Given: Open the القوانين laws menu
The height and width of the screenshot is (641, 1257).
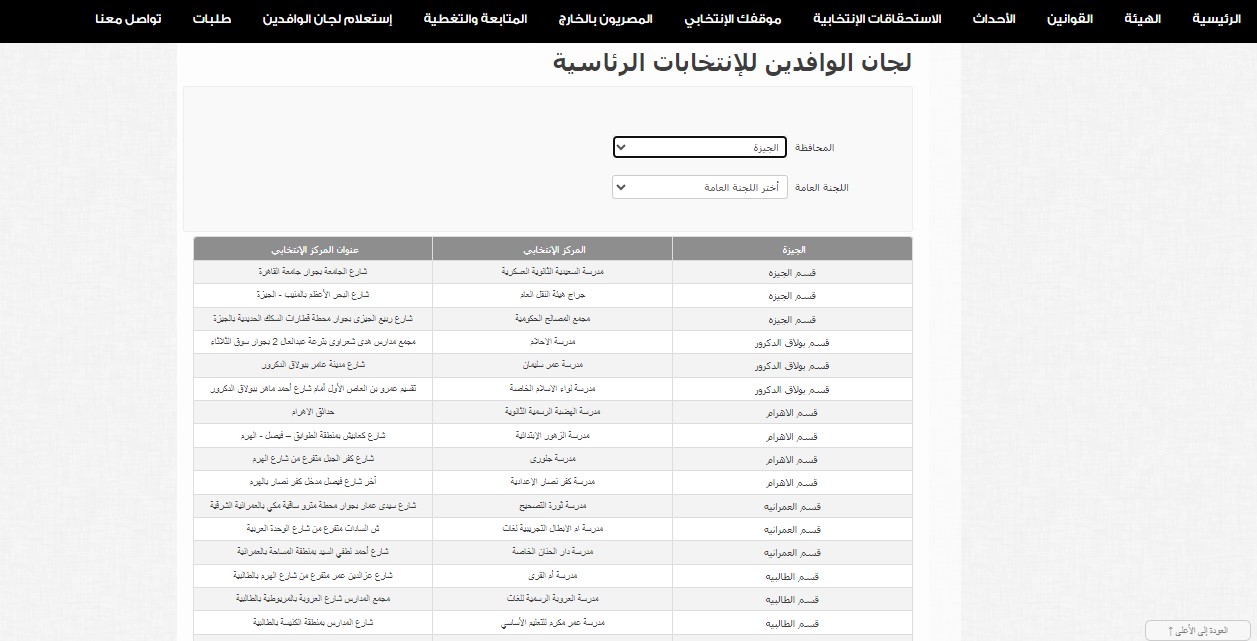Looking at the screenshot, I should tap(1071, 19).
